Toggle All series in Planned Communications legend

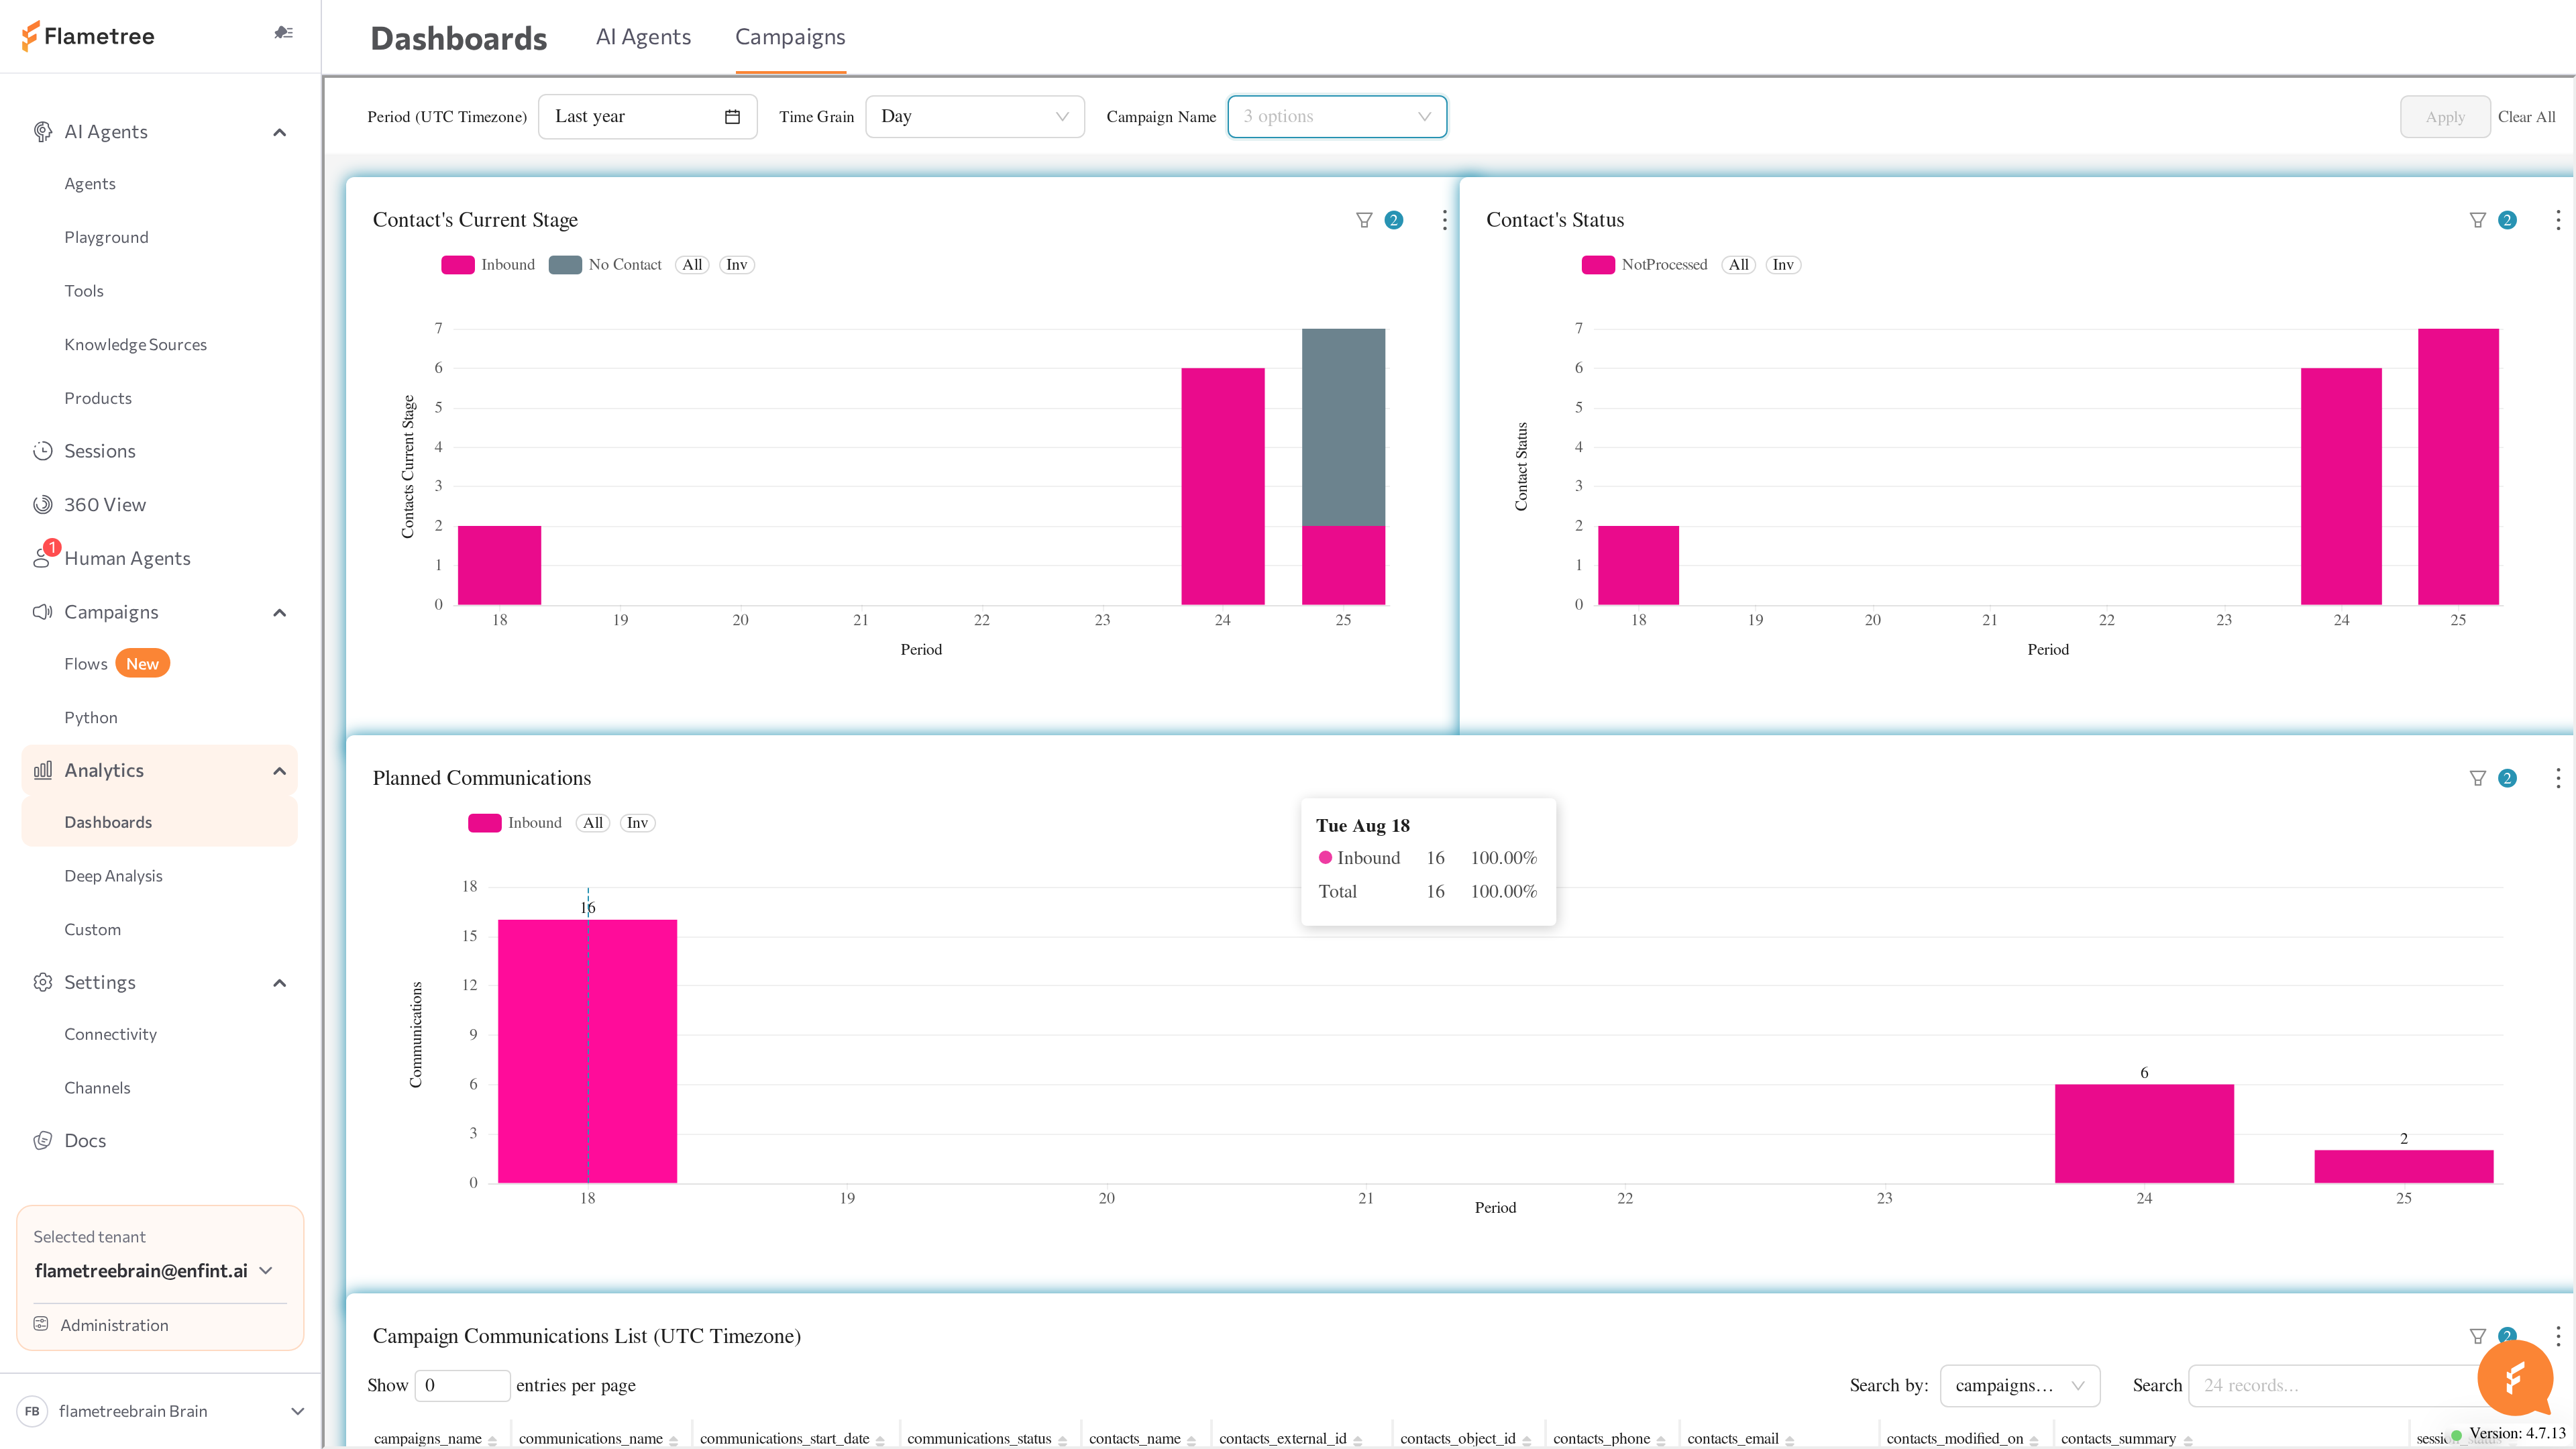(593, 823)
